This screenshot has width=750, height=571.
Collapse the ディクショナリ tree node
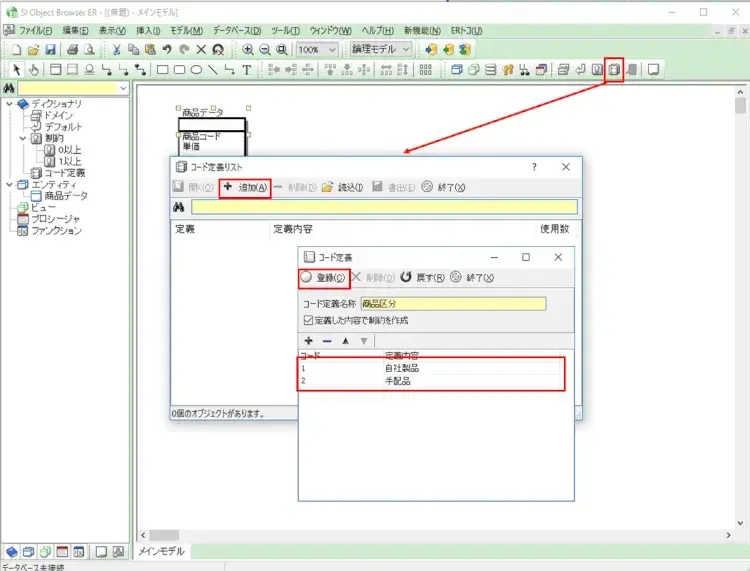10,104
